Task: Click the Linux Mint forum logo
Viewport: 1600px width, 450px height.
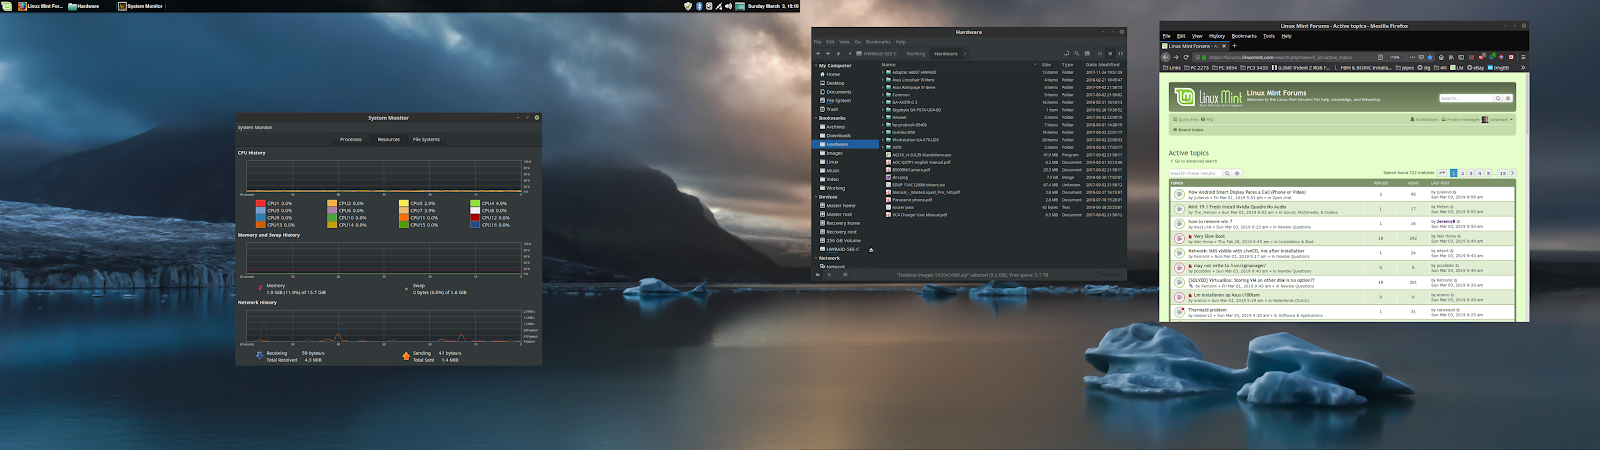Action: 1208,97
